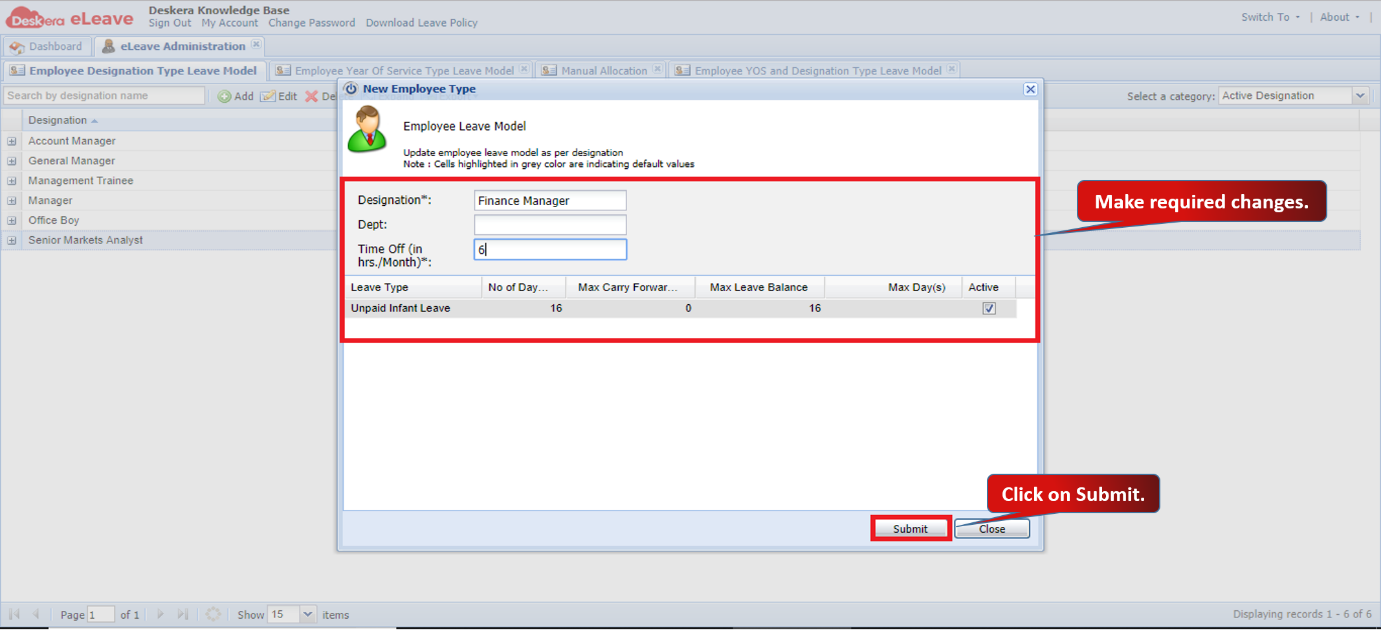Open the My Account link
The image size is (1381, 631).
point(229,23)
